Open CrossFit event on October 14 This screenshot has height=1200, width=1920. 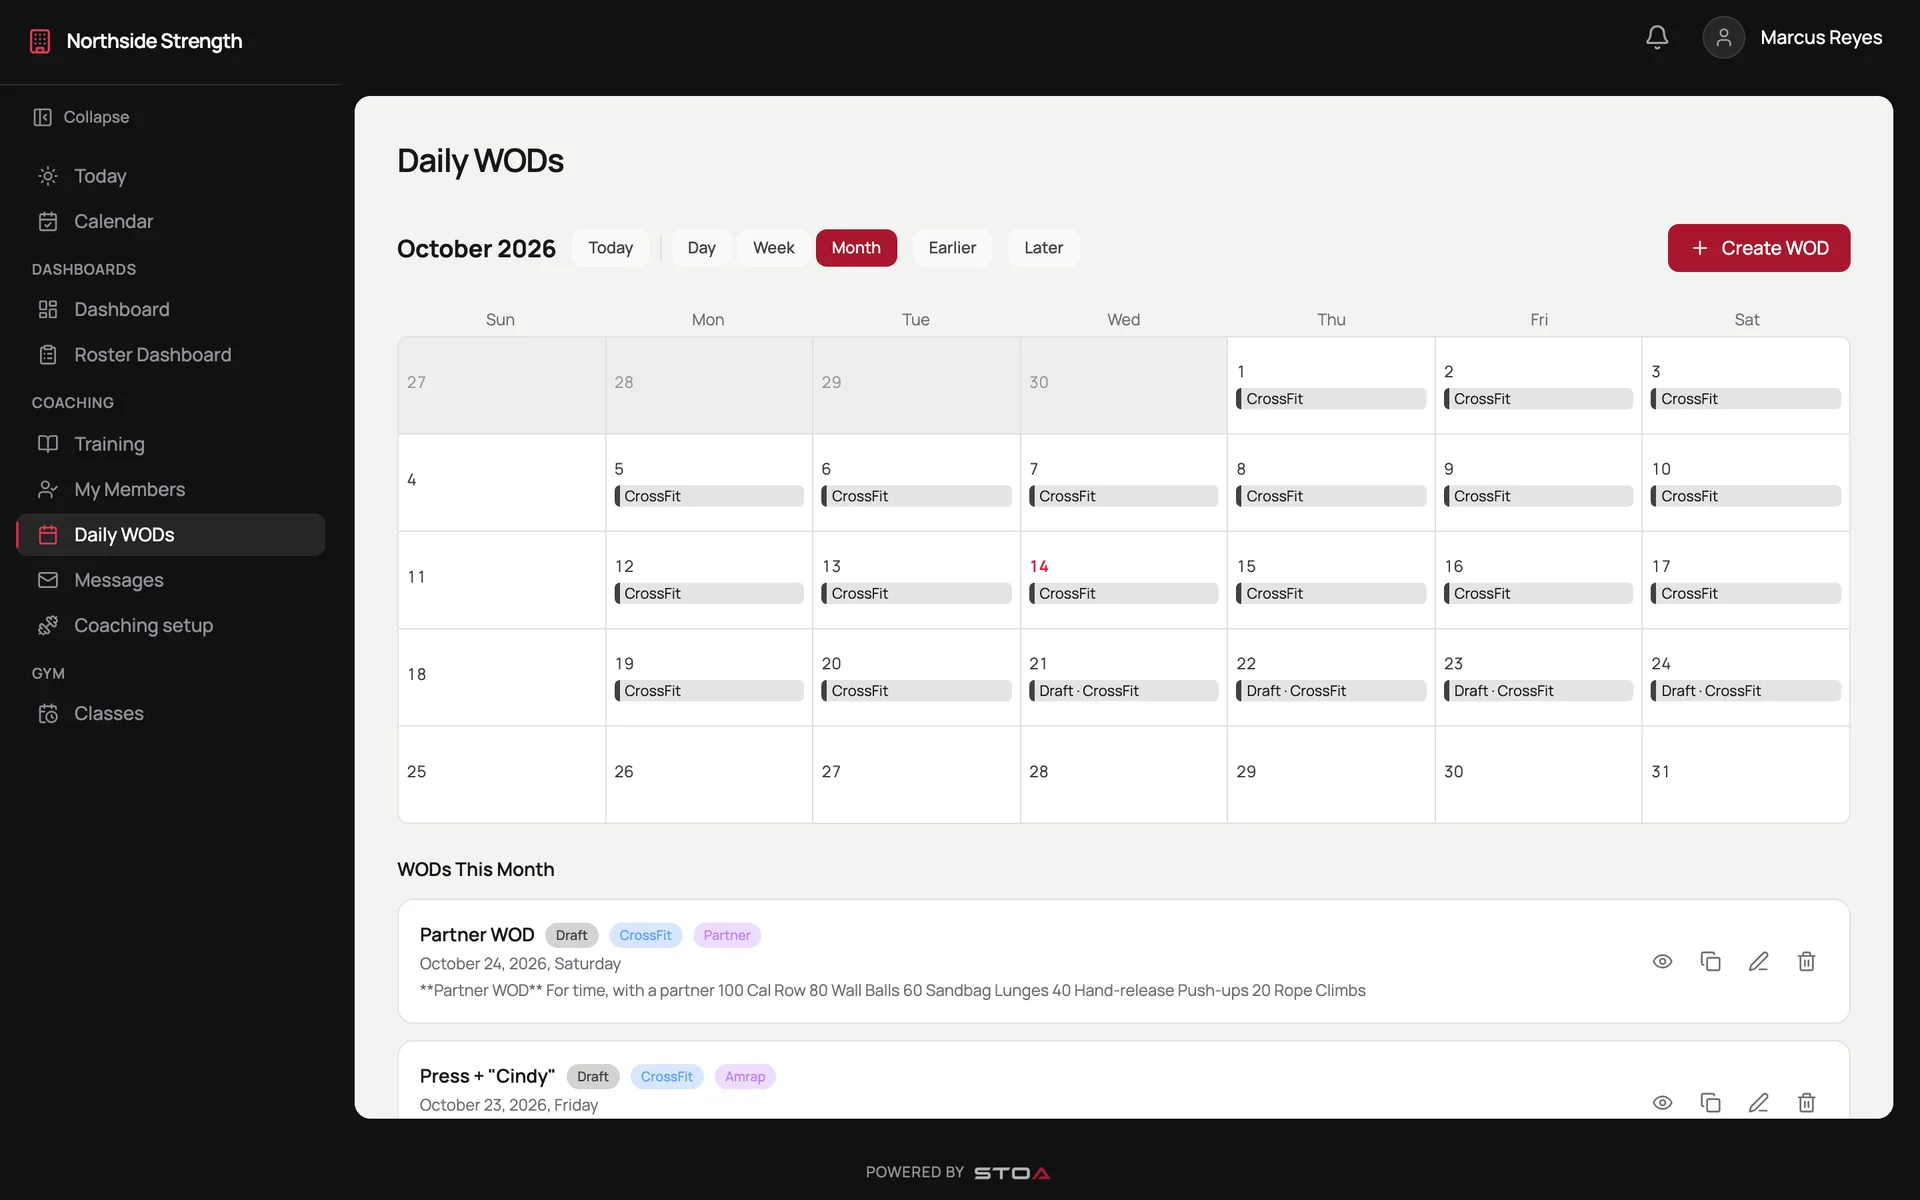coord(1123,593)
